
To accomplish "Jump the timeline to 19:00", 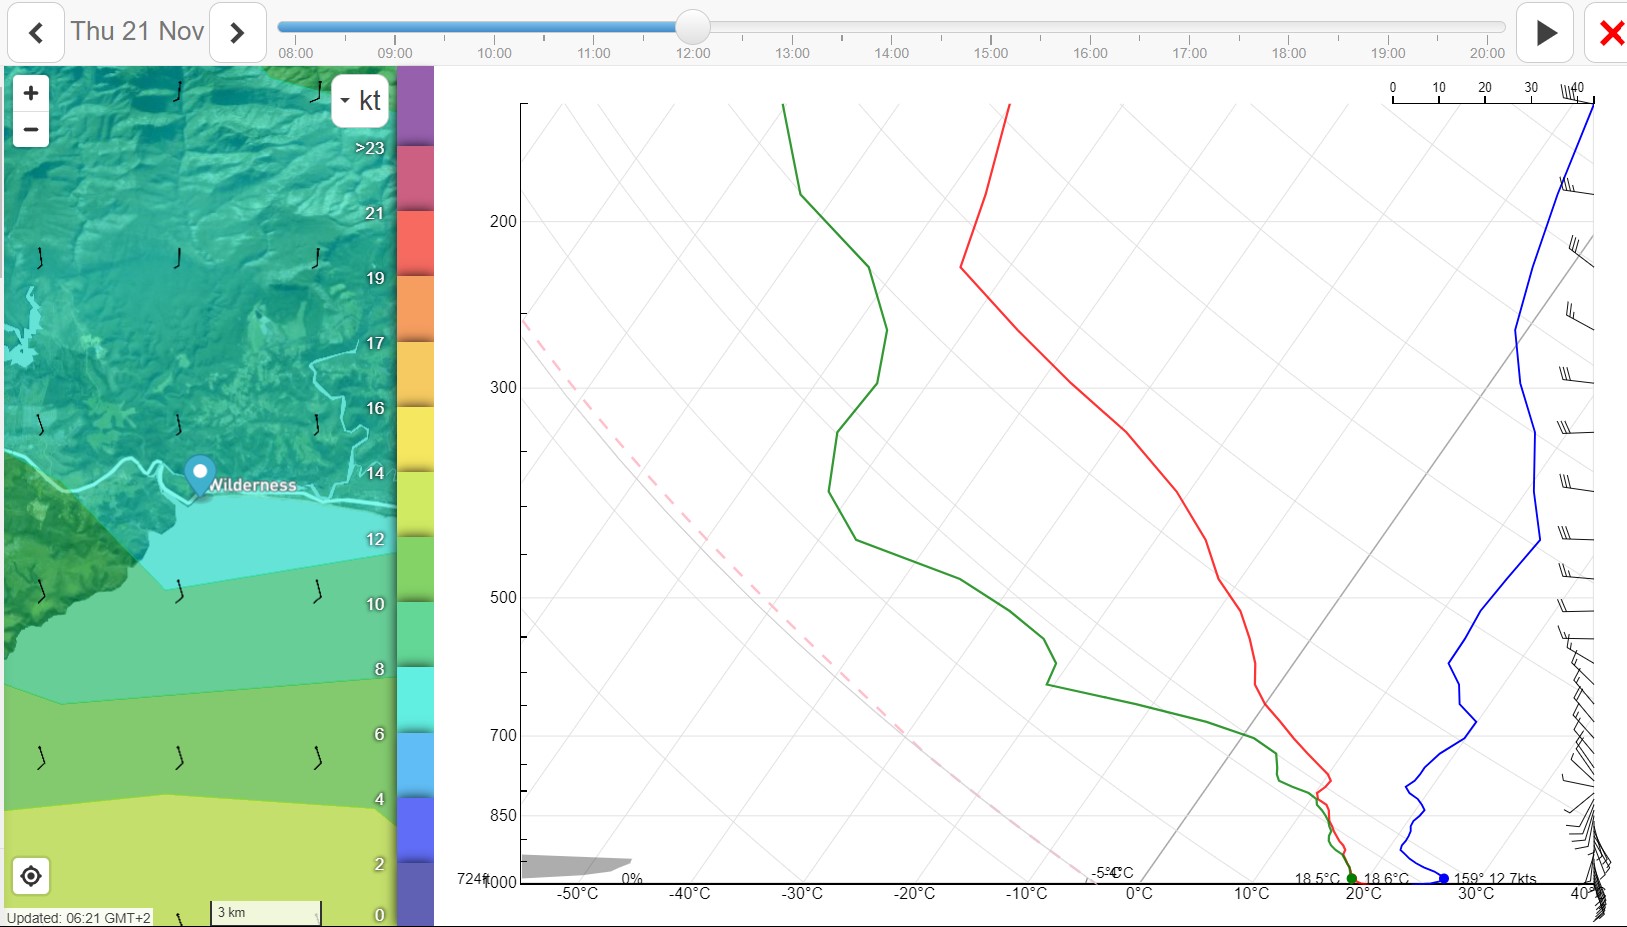I will 1388,53.
